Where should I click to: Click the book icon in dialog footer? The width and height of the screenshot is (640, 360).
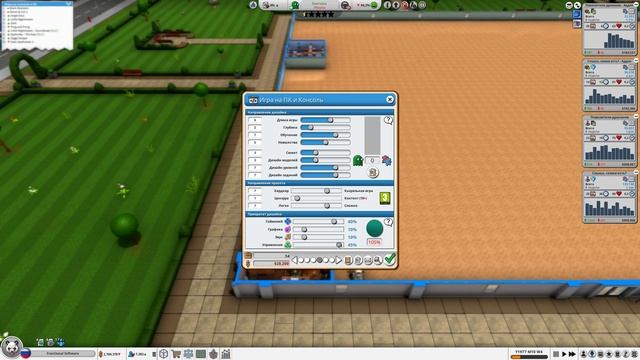click(348, 260)
